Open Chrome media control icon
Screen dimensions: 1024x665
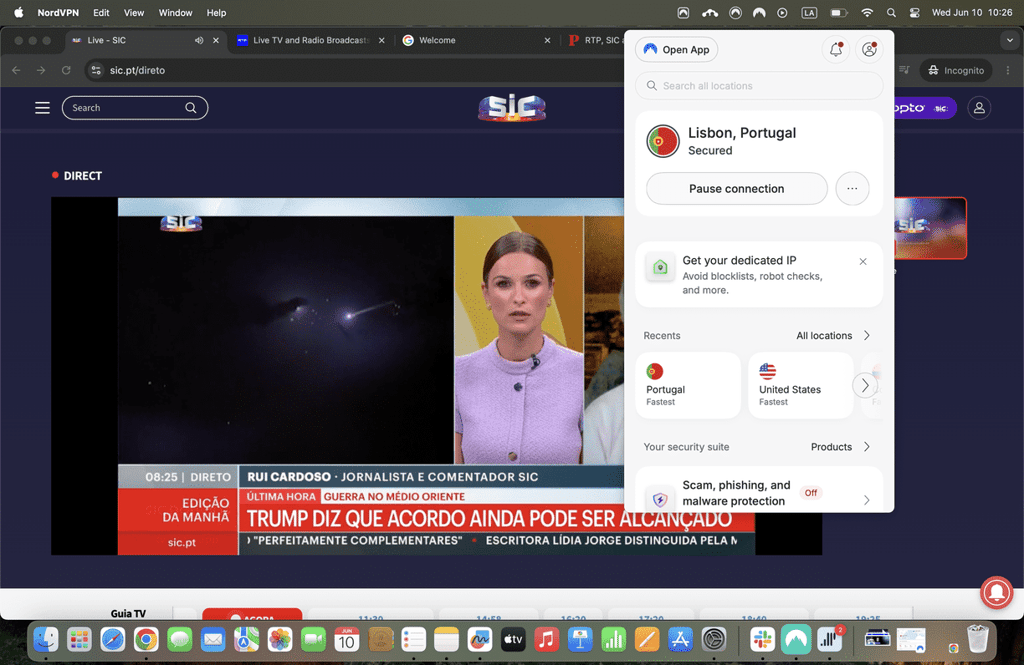pos(904,70)
